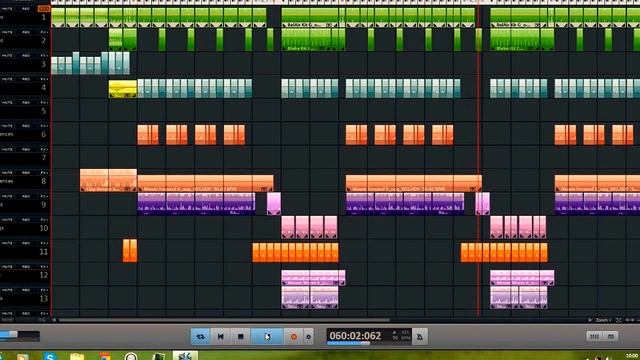This screenshot has width=640, height=360.
Task: Mute track 9
Action: (7, 196)
